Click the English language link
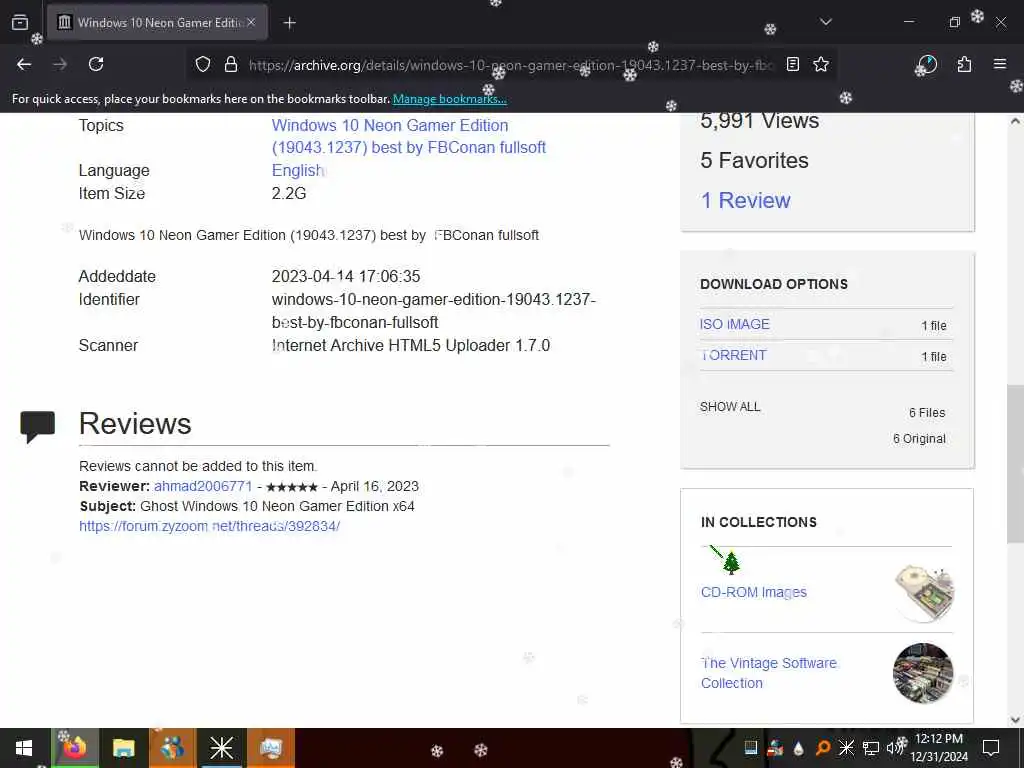The width and height of the screenshot is (1024, 768). [x=298, y=170]
